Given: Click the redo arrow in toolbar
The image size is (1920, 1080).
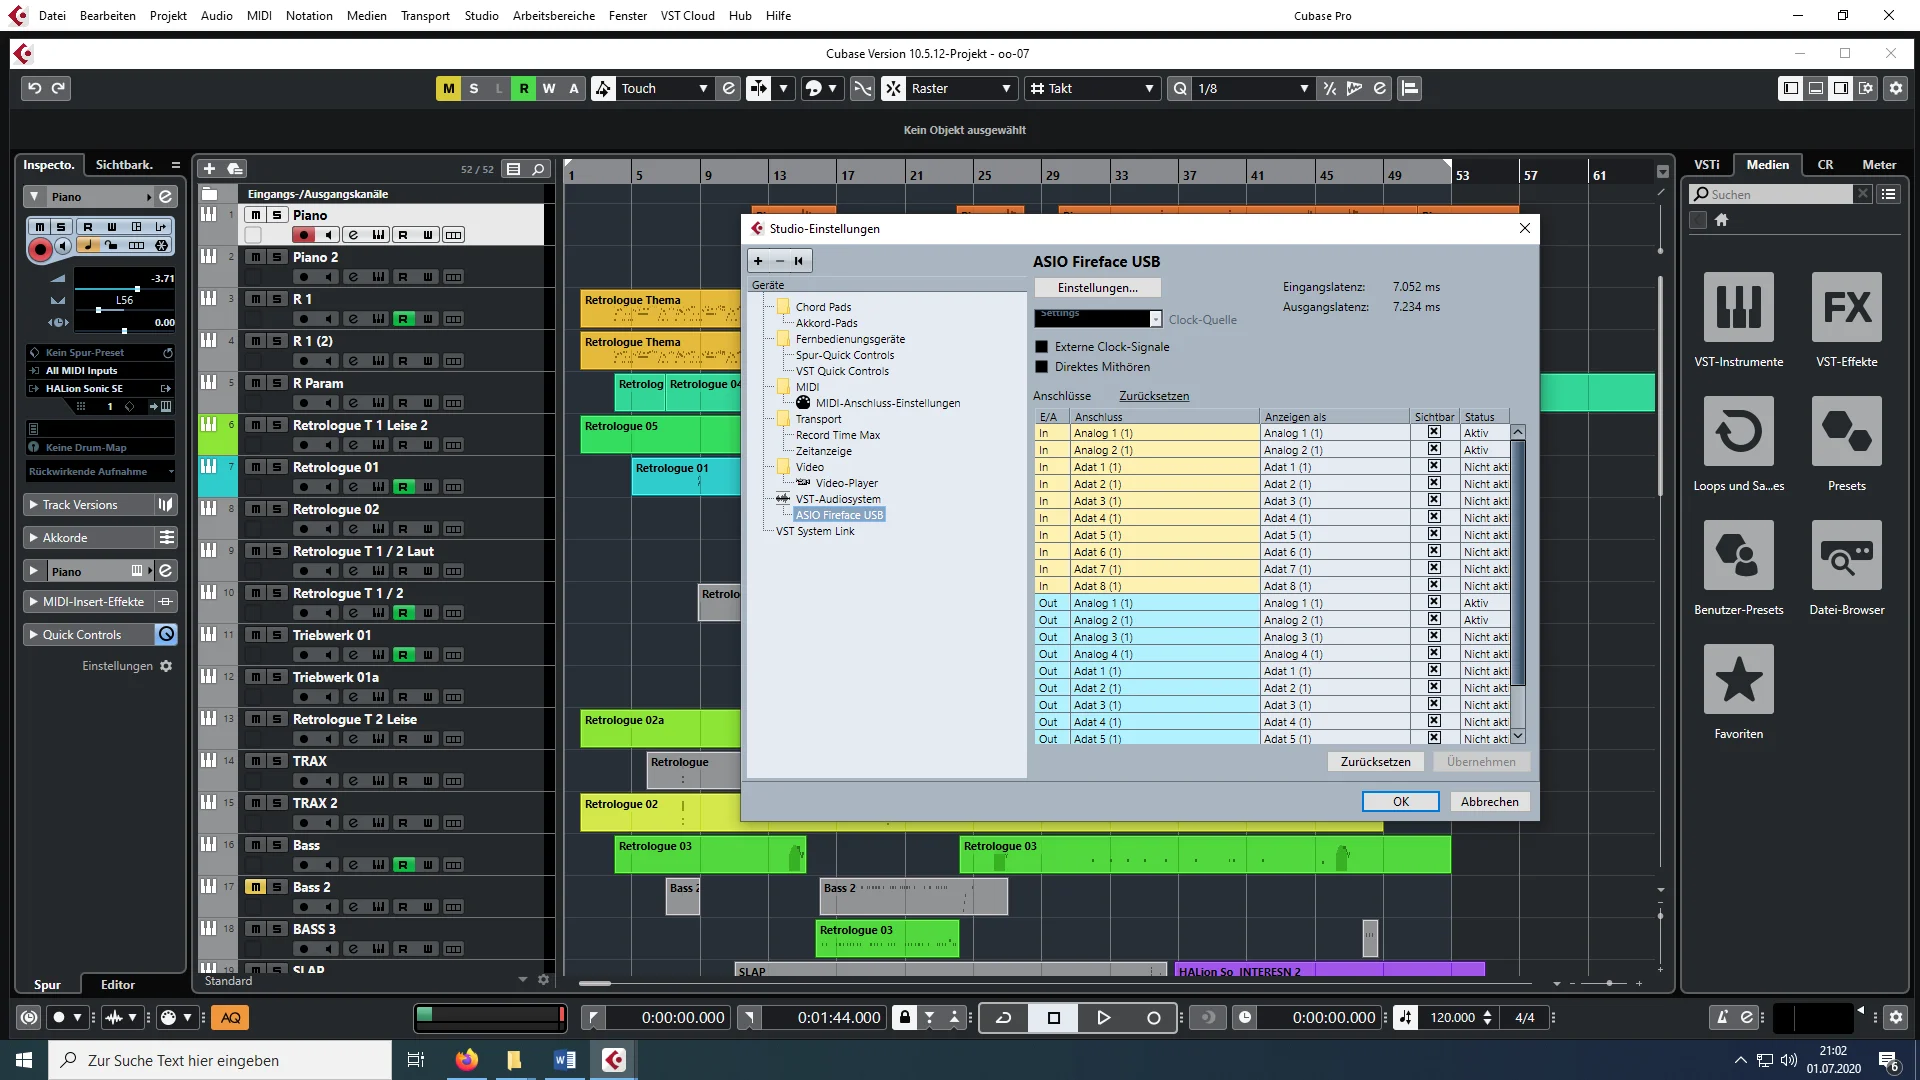Looking at the screenshot, I should click(58, 88).
